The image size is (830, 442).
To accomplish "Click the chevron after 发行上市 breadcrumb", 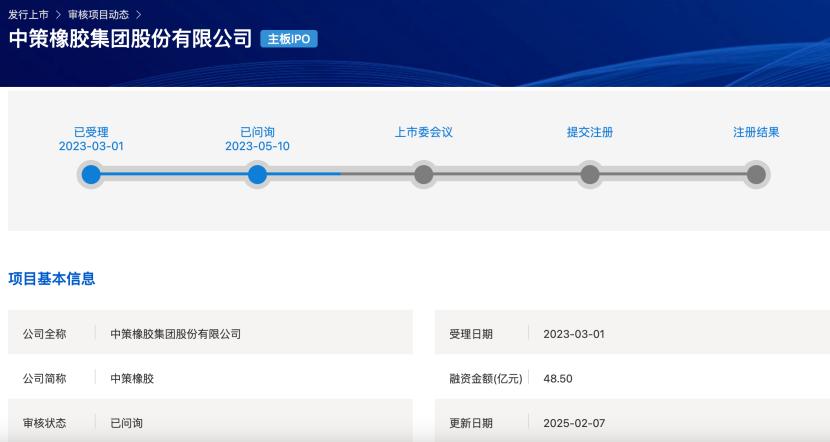I will pos(58,15).
